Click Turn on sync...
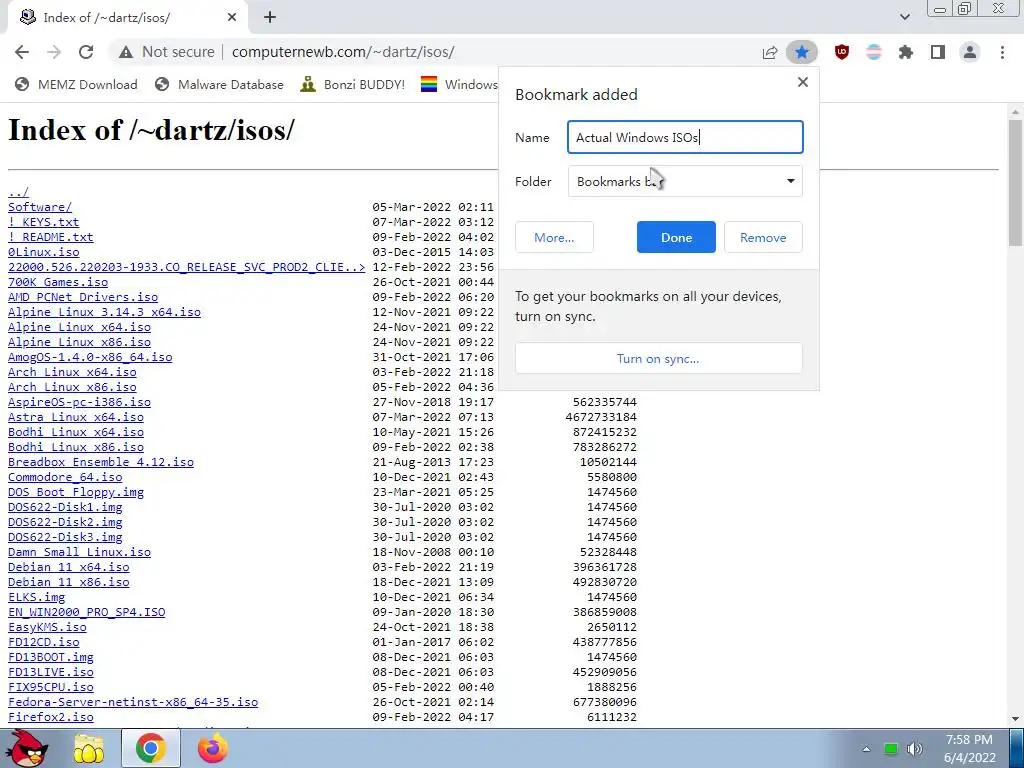 click(658, 359)
